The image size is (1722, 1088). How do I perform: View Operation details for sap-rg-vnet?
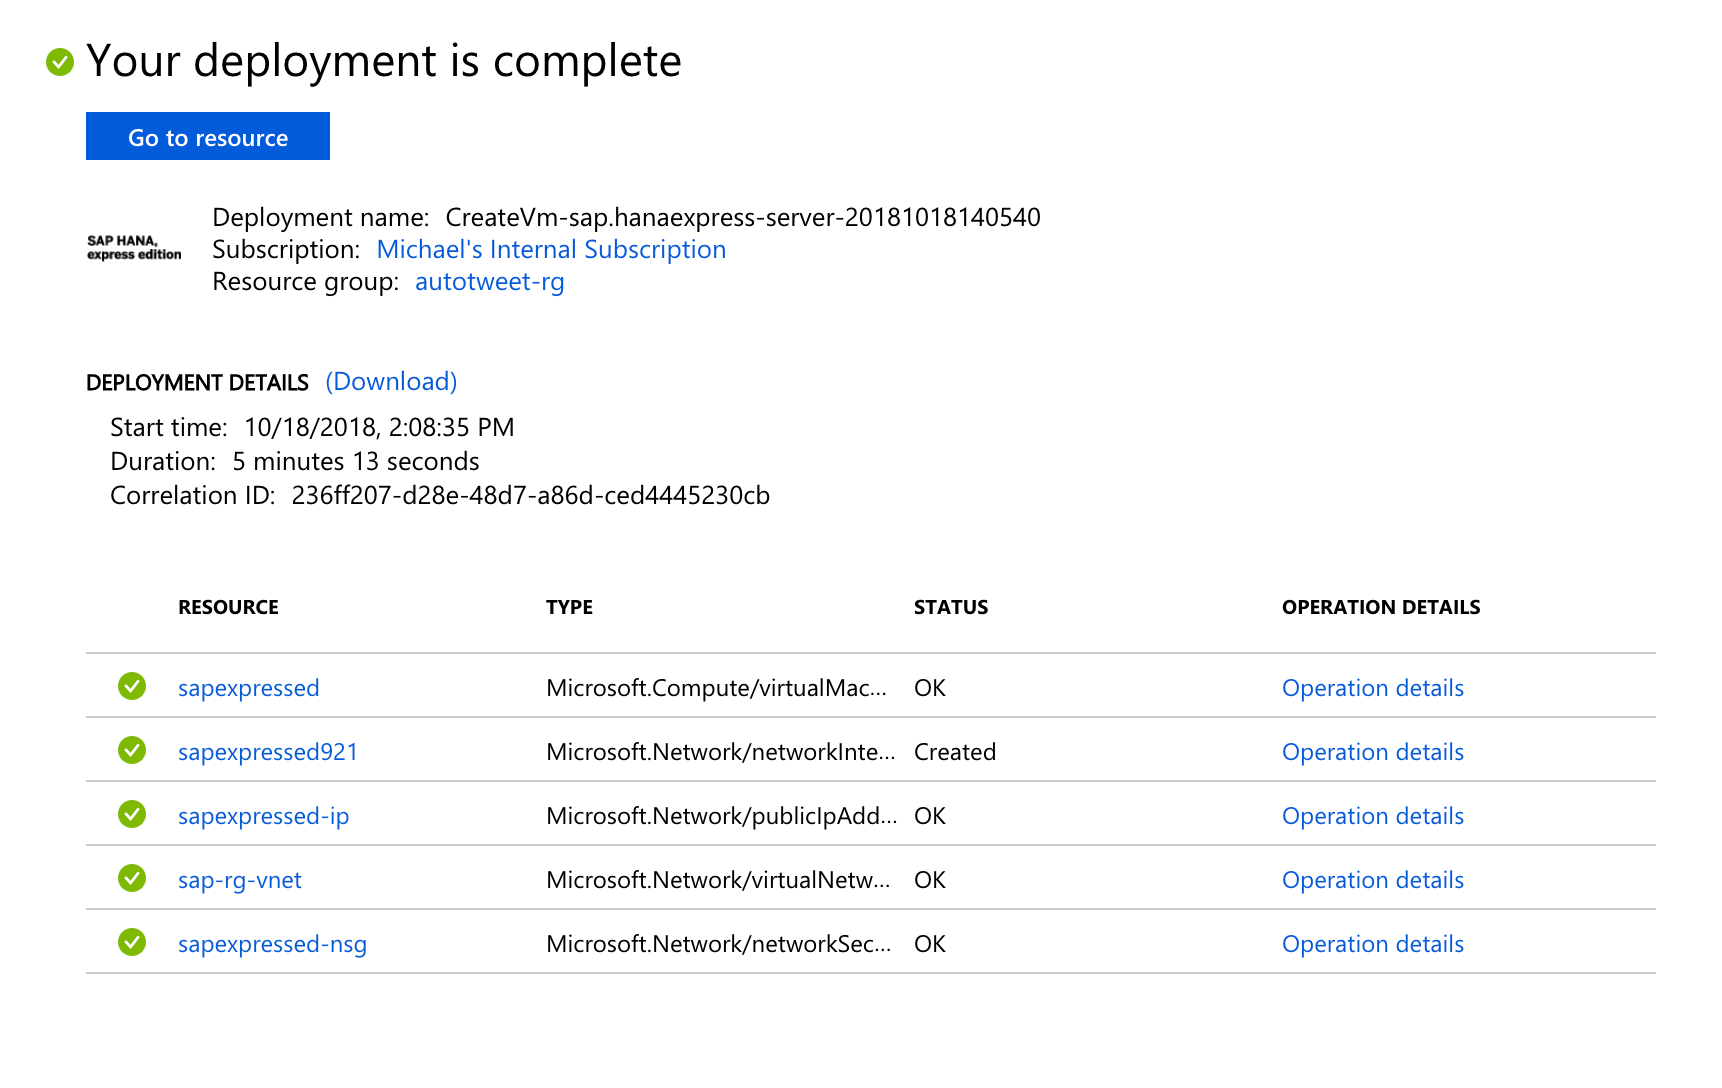[x=1372, y=880]
